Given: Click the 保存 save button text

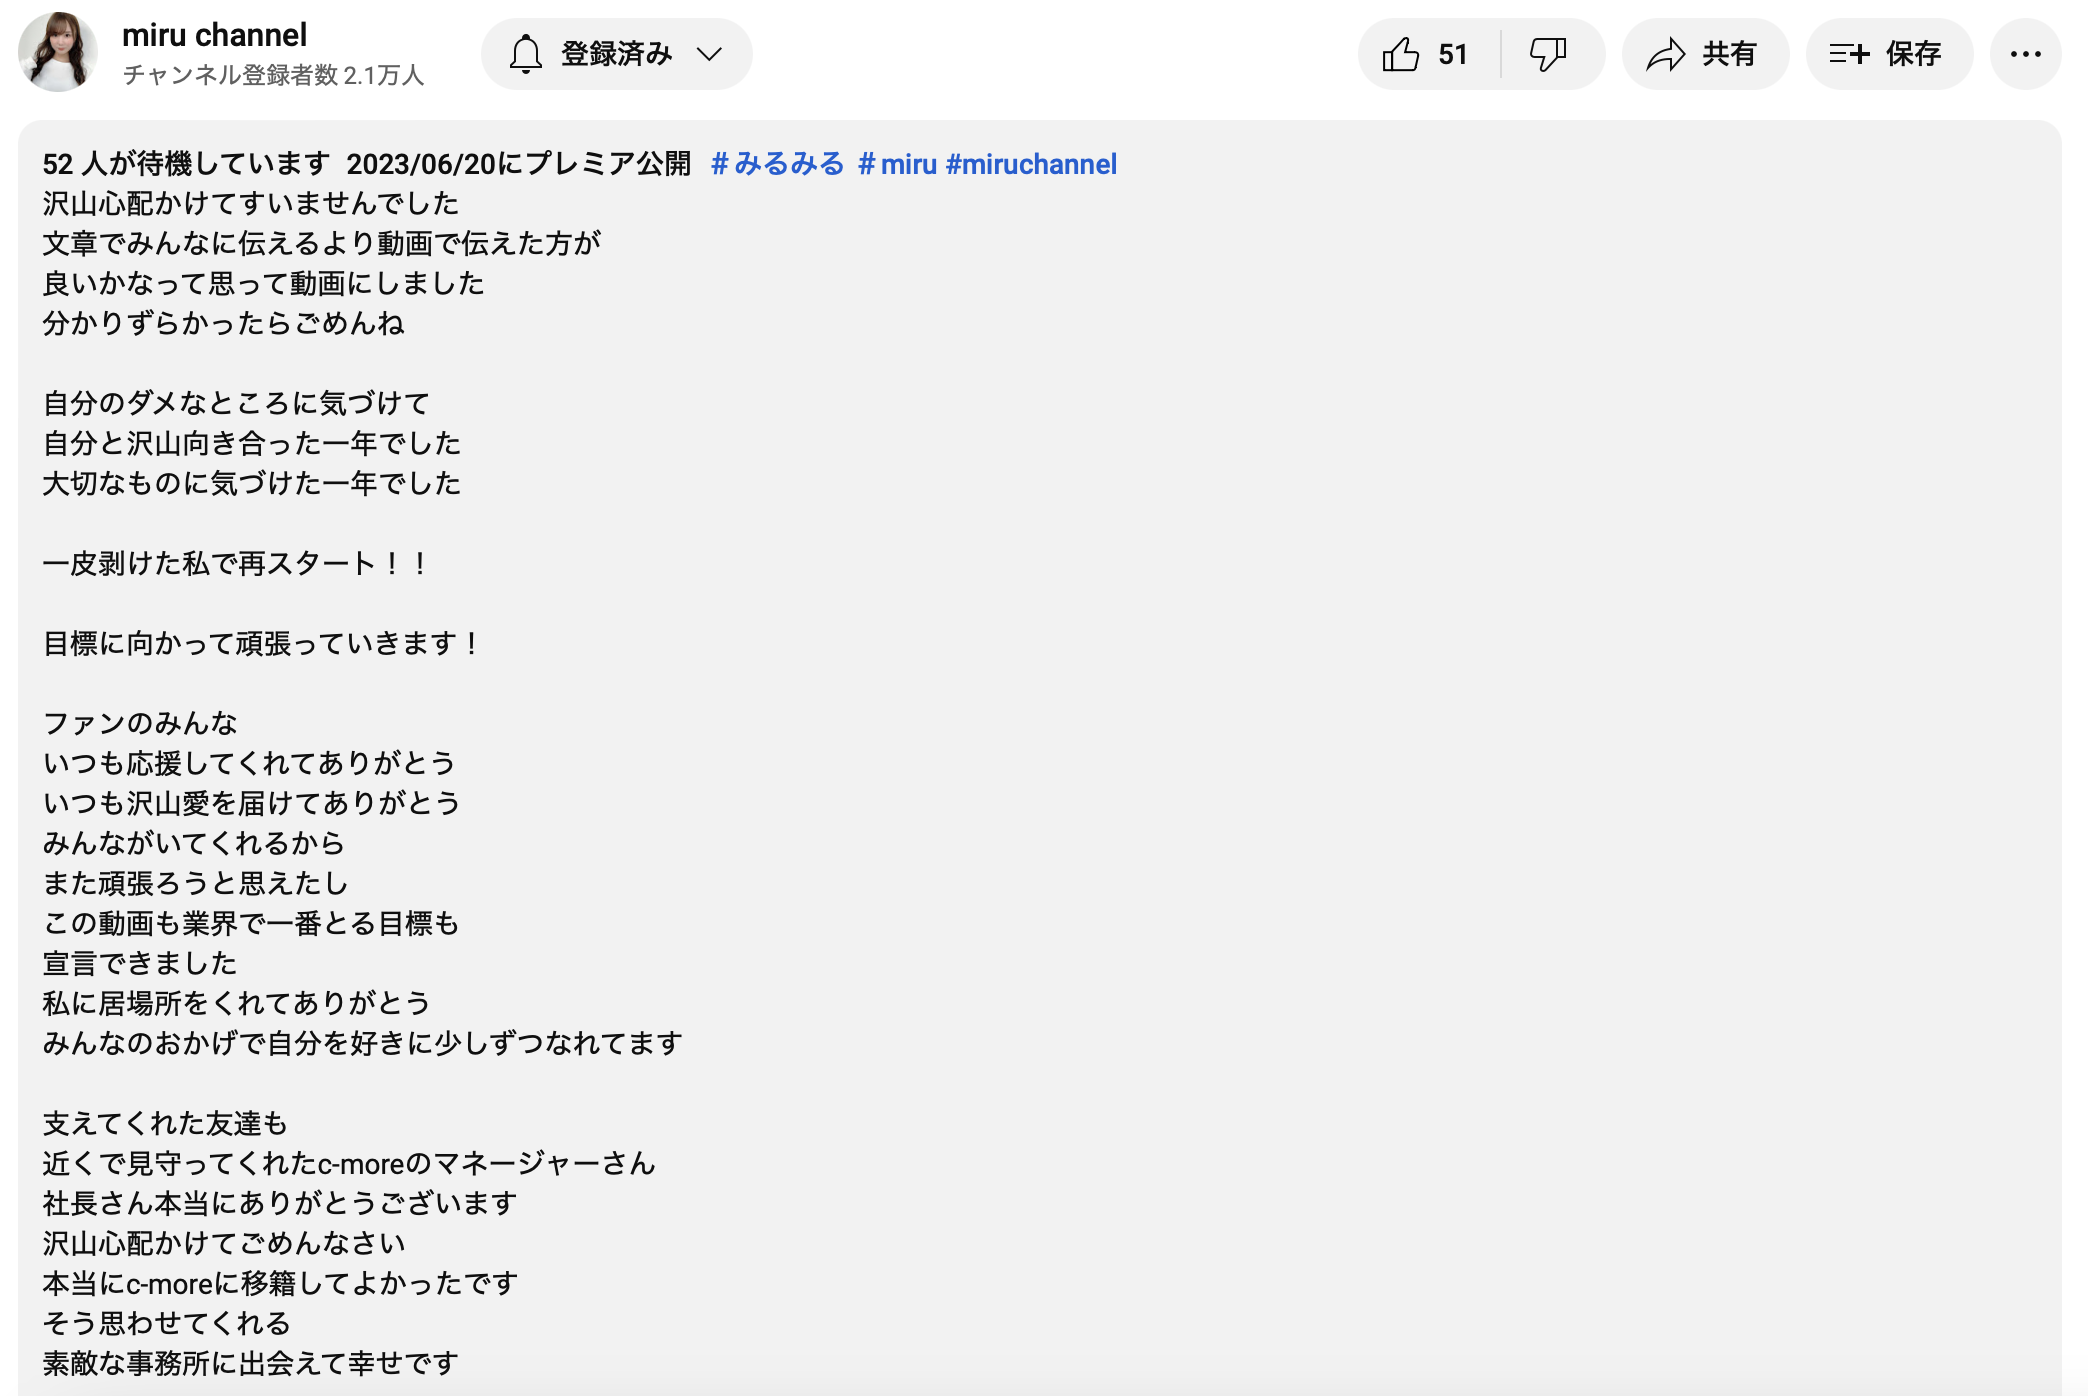Looking at the screenshot, I should tap(1913, 54).
